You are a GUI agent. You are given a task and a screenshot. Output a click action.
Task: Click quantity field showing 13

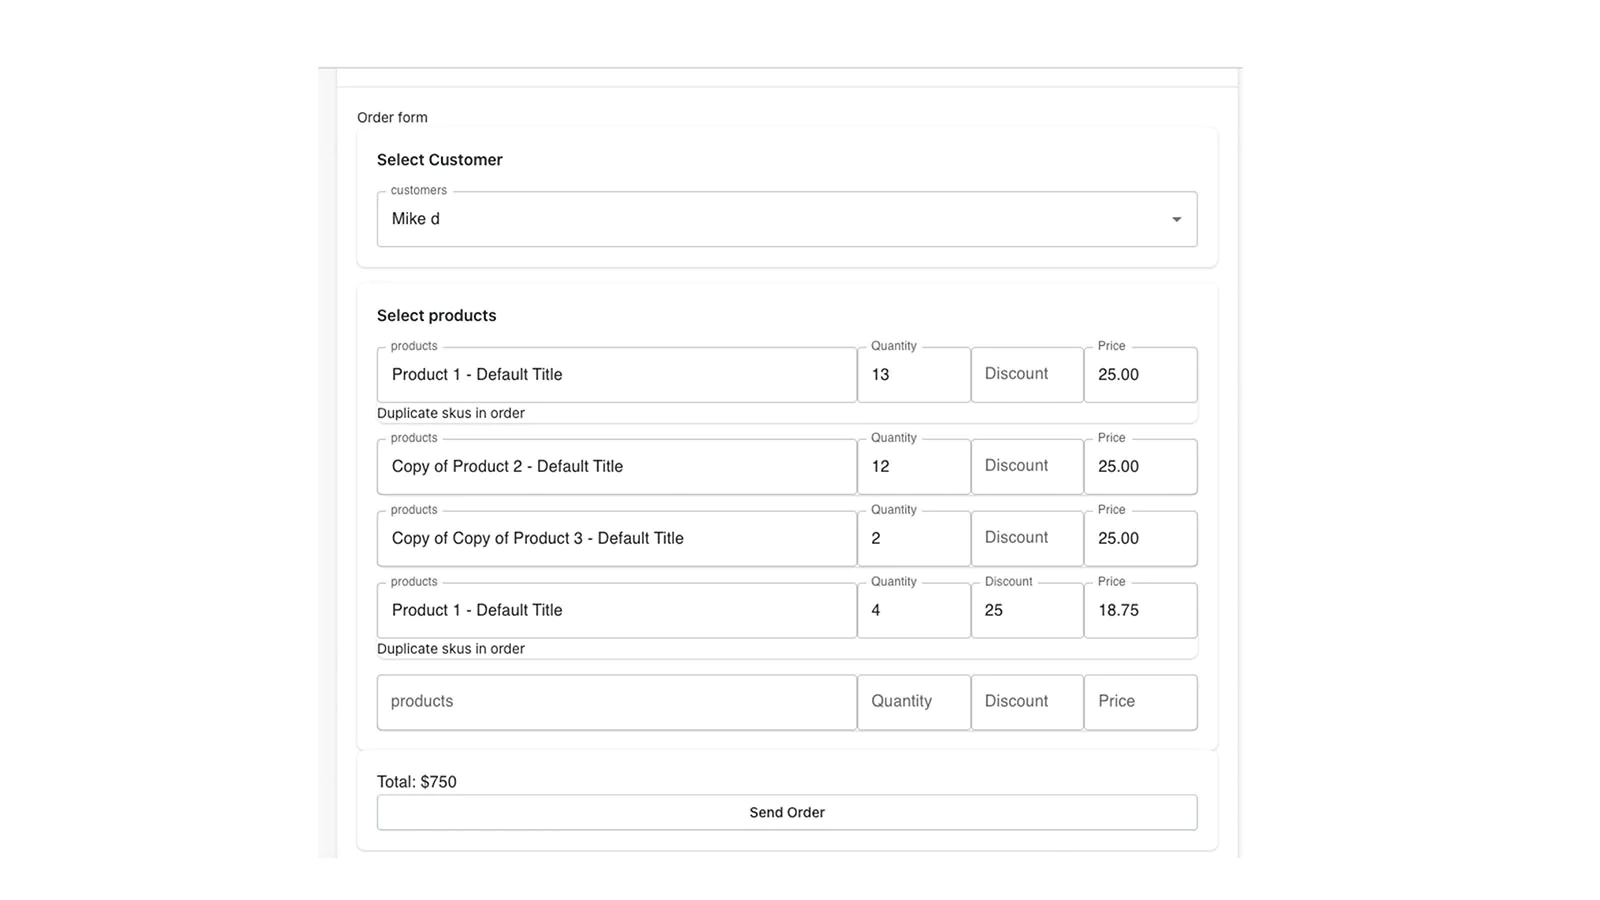tap(913, 375)
